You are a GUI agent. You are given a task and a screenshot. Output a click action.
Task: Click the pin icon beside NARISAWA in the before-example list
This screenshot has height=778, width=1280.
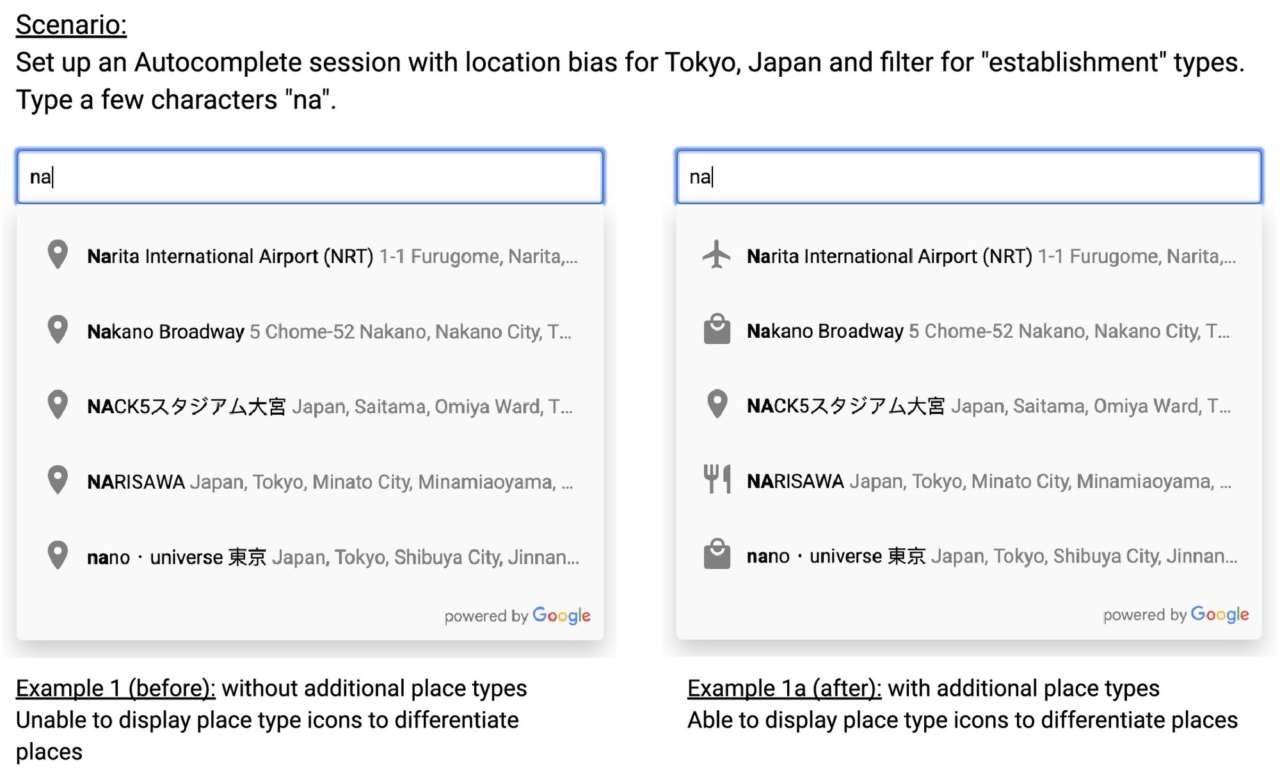[58, 480]
